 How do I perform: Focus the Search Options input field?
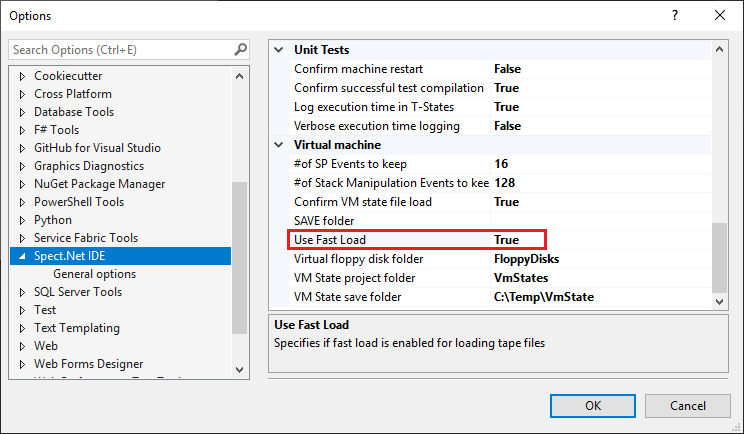[x=122, y=50]
